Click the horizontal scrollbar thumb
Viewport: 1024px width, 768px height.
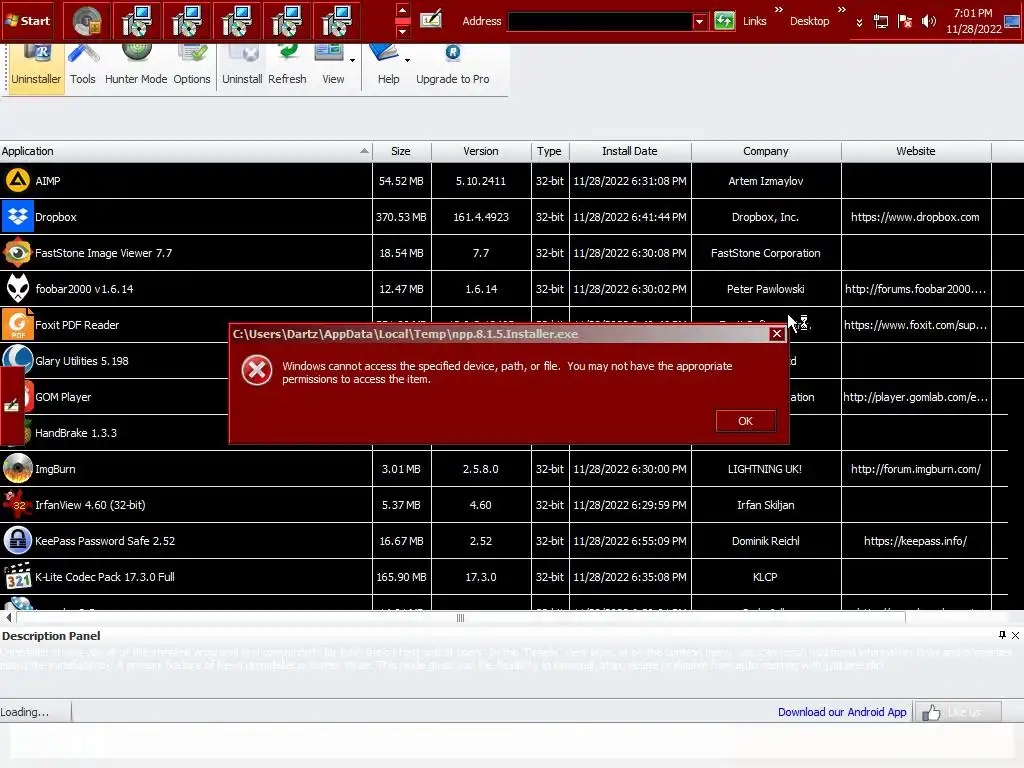[x=460, y=618]
